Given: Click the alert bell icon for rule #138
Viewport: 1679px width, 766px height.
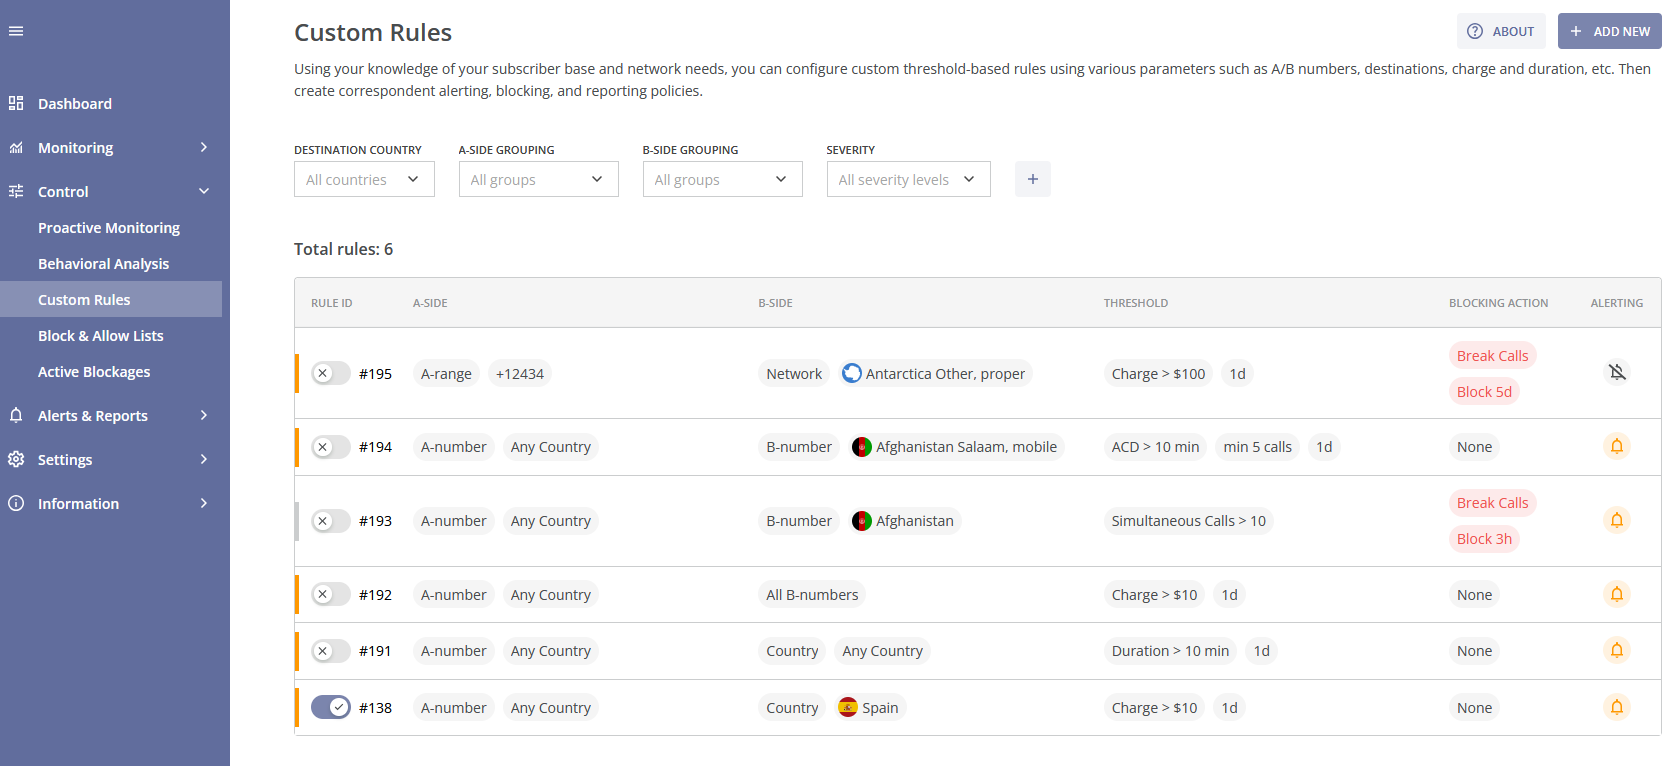Looking at the screenshot, I should (1616, 707).
